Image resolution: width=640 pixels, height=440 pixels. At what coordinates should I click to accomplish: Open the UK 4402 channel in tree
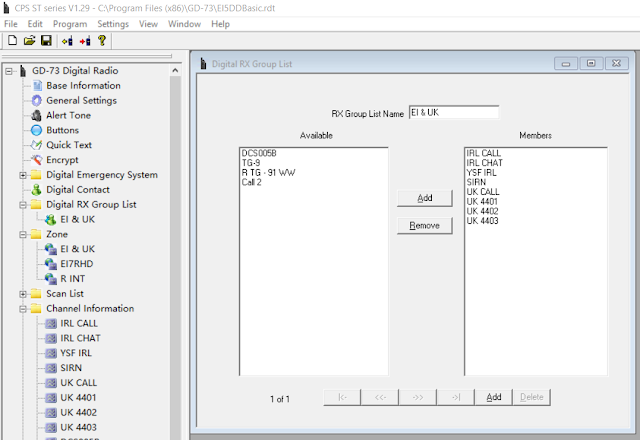pyautogui.click(x=78, y=412)
